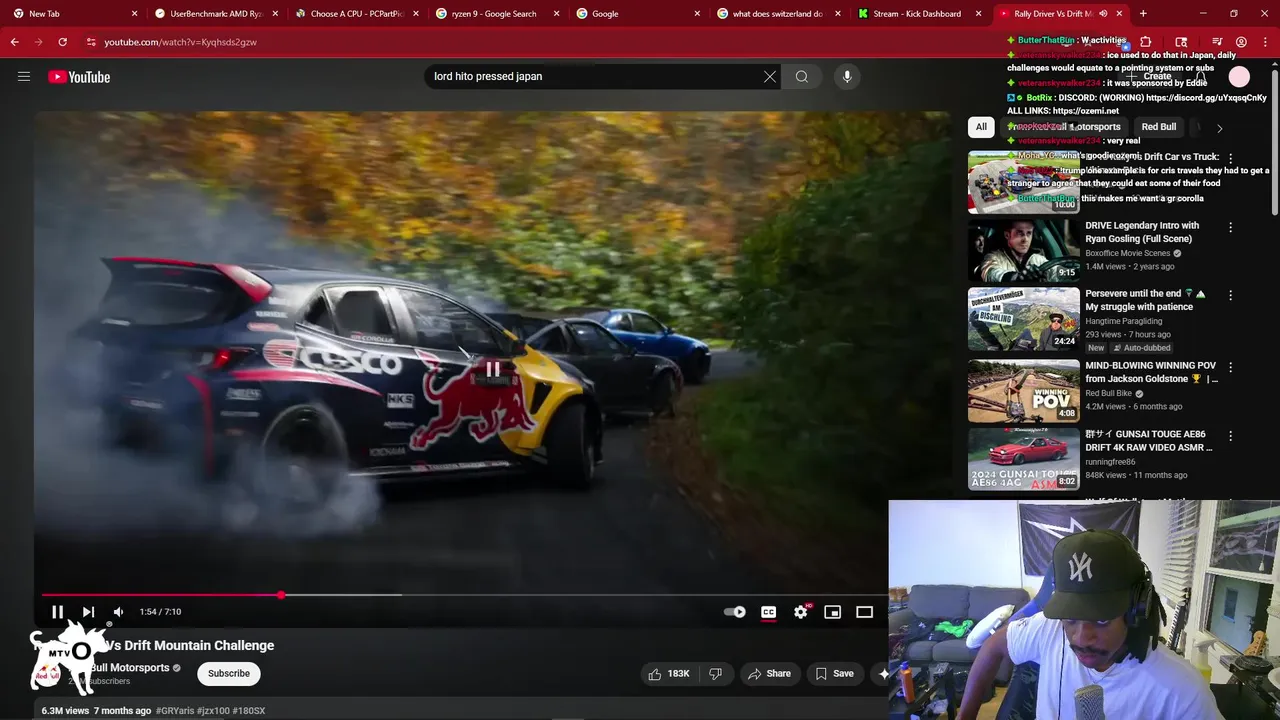Open the player settings gear
Viewport: 1280px width, 720px height.
click(x=801, y=612)
